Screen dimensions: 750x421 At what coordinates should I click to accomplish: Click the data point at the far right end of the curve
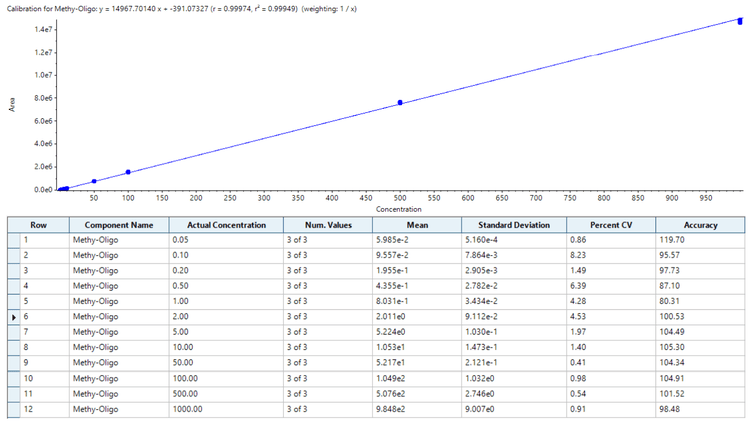740,20
